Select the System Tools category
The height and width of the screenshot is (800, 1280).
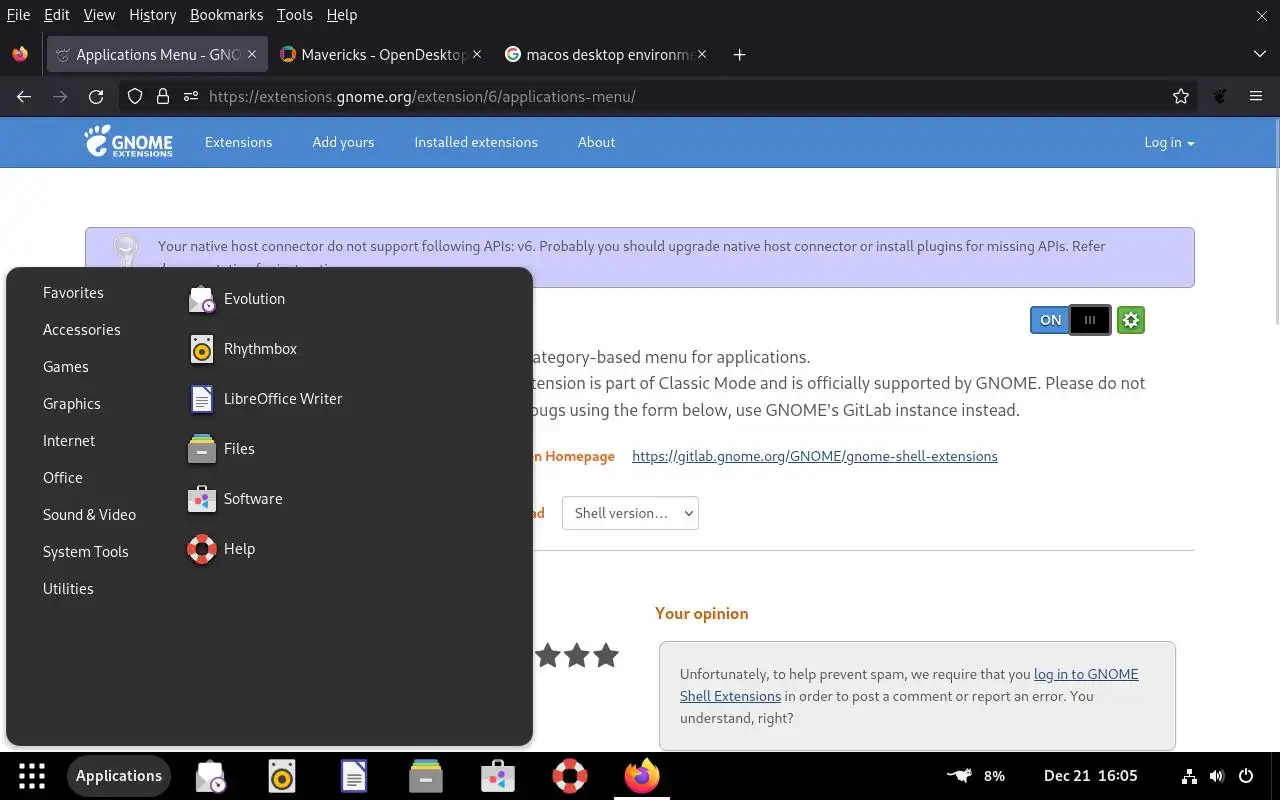(86, 552)
